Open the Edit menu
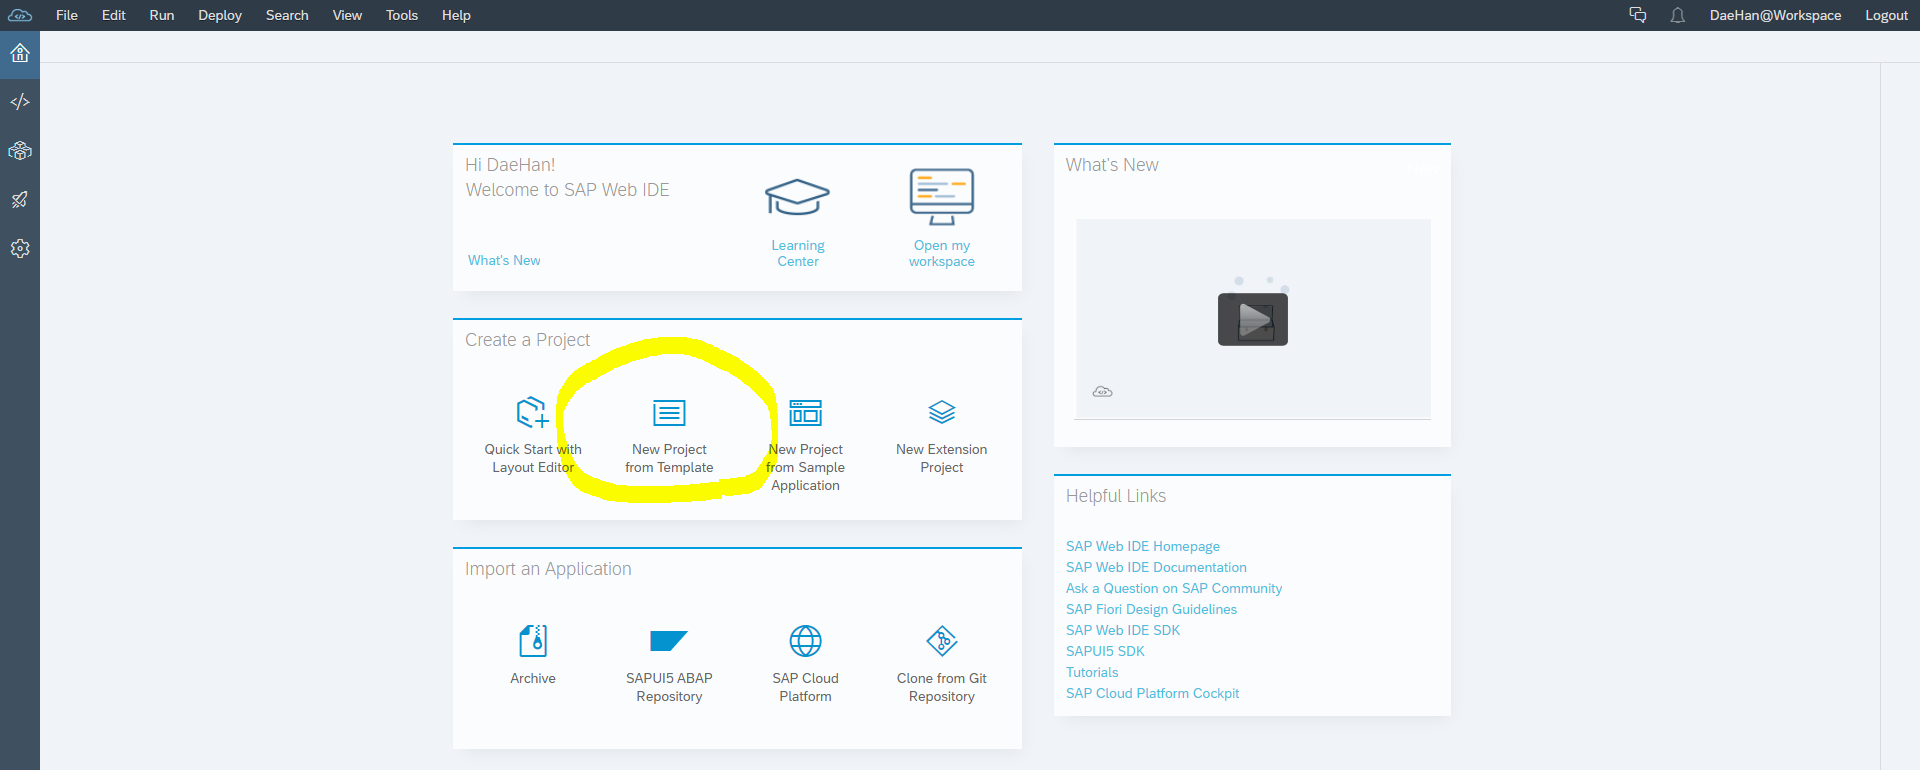The width and height of the screenshot is (1920, 770). 114,15
